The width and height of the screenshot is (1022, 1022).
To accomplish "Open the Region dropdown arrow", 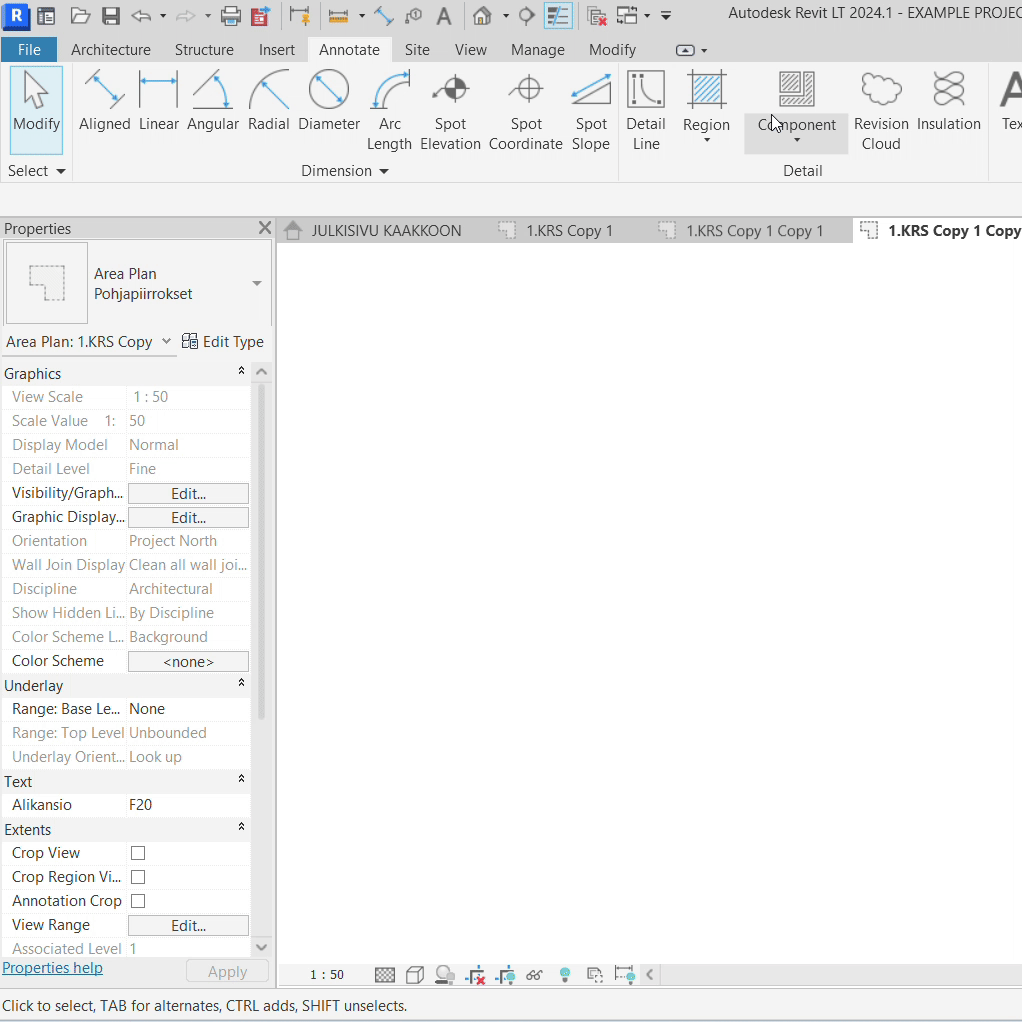I will 706,141.
